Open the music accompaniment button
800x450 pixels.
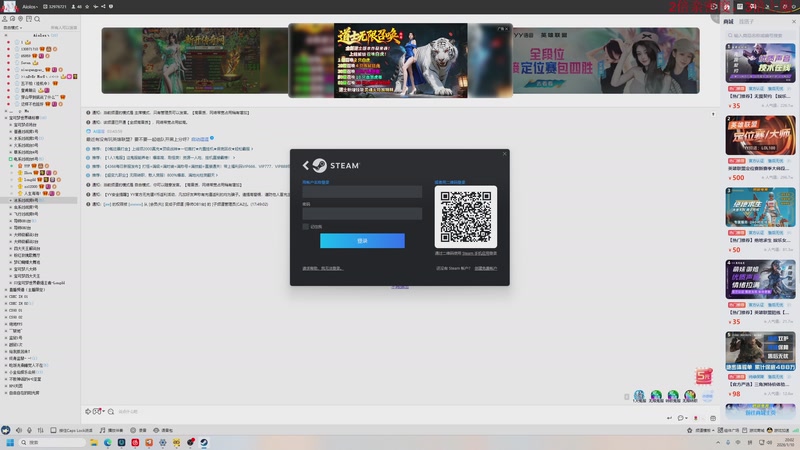point(111,430)
